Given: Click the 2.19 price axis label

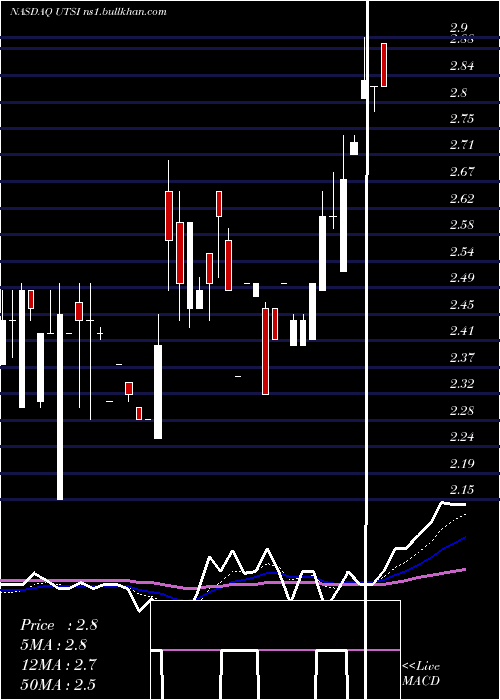Looking at the screenshot, I should pyautogui.click(x=462, y=463).
